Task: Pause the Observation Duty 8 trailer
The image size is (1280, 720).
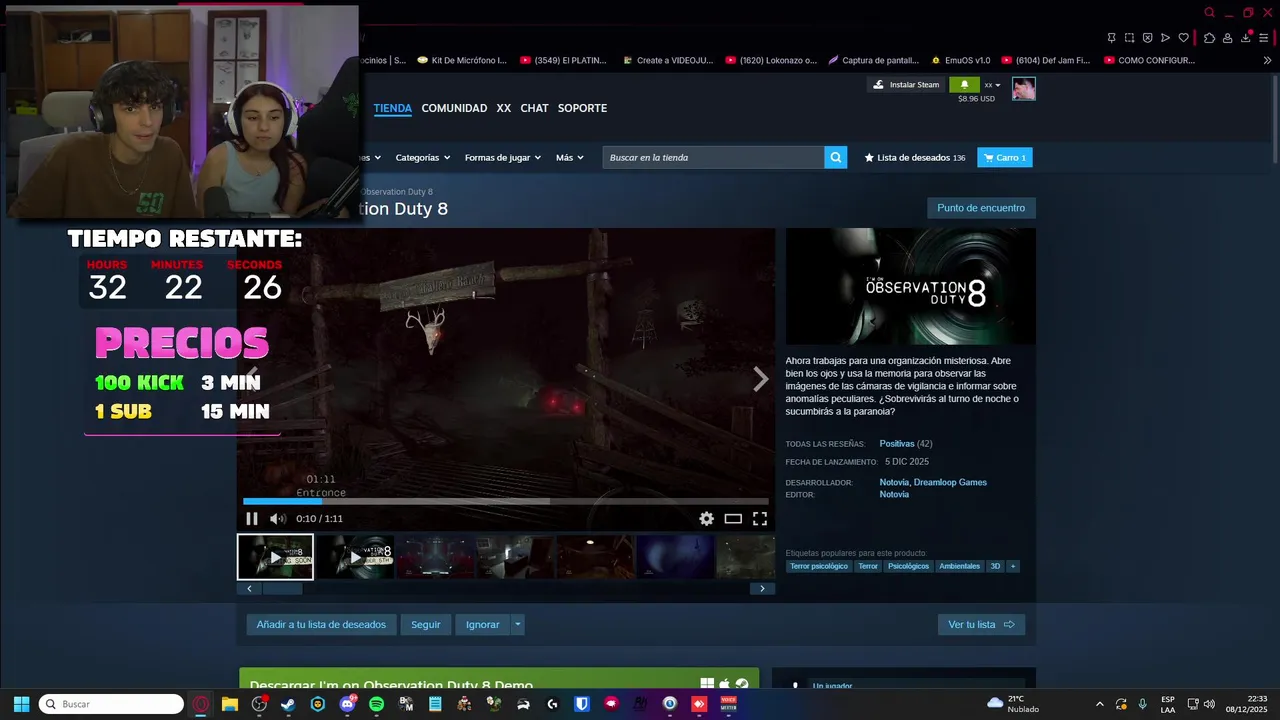Action: [x=252, y=518]
